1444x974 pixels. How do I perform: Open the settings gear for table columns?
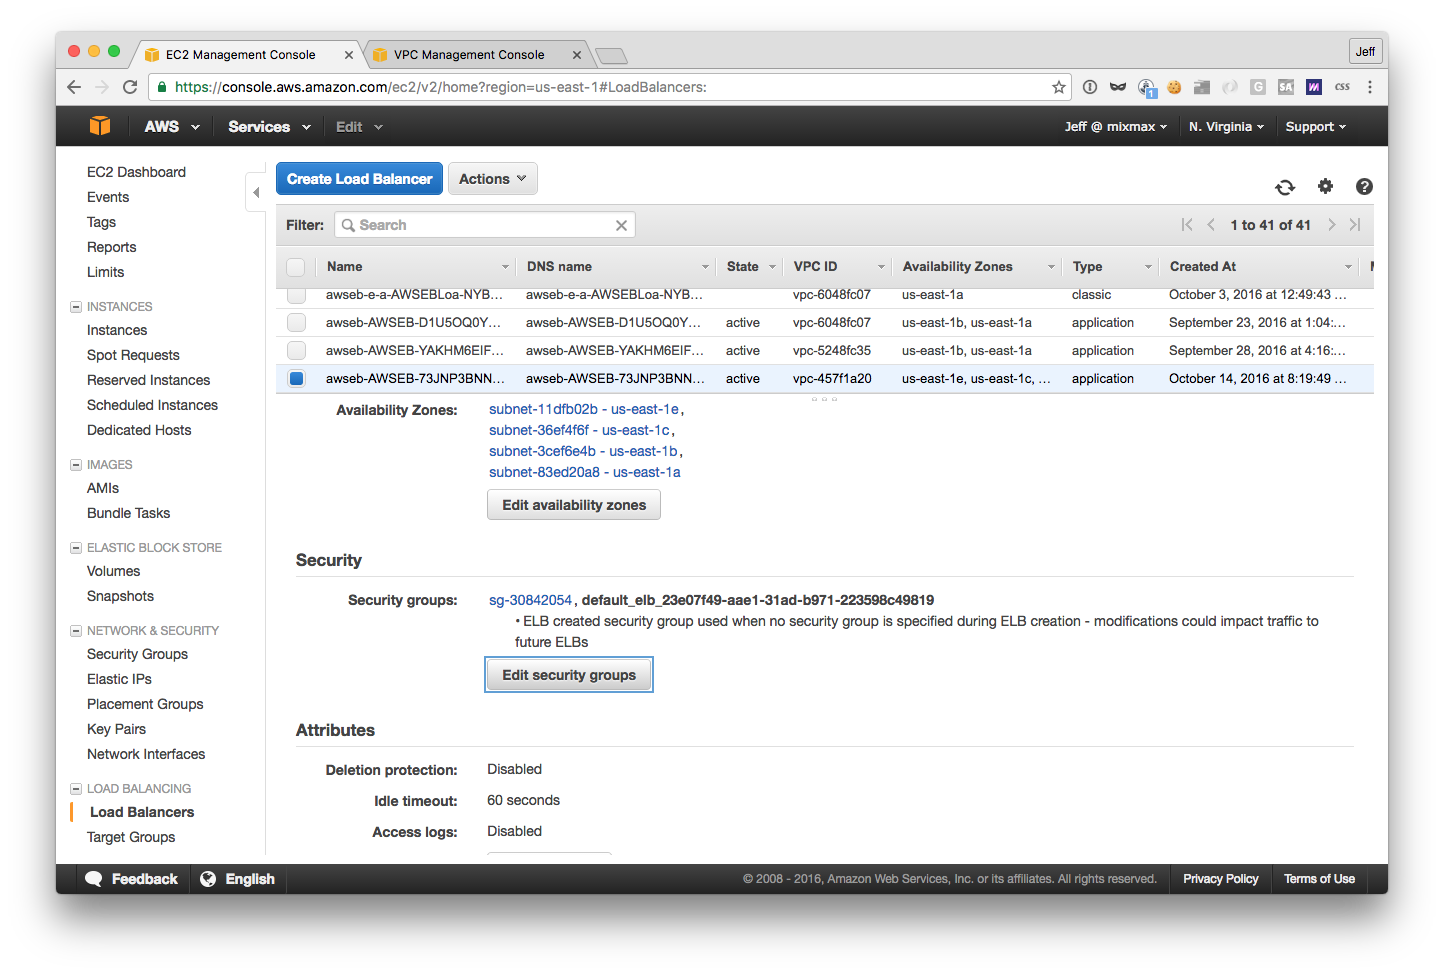1325,186
